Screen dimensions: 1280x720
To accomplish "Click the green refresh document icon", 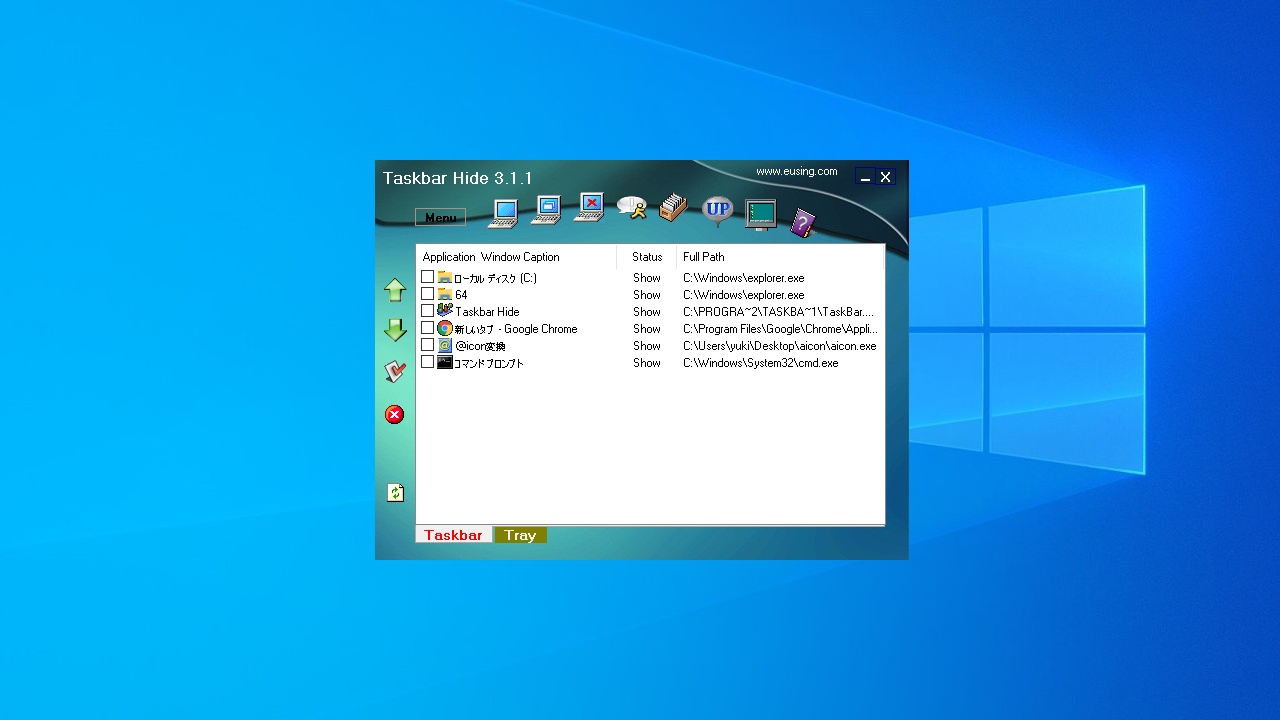I will (x=395, y=493).
